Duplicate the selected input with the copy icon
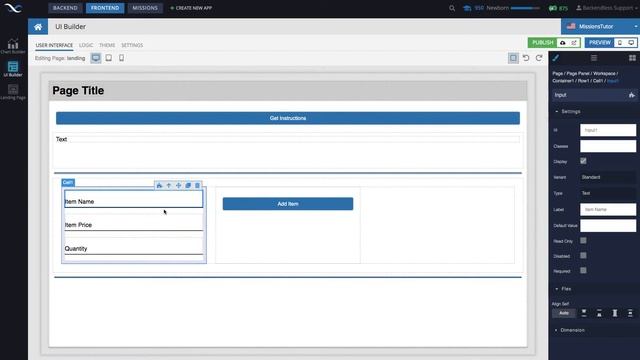 [x=188, y=185]
